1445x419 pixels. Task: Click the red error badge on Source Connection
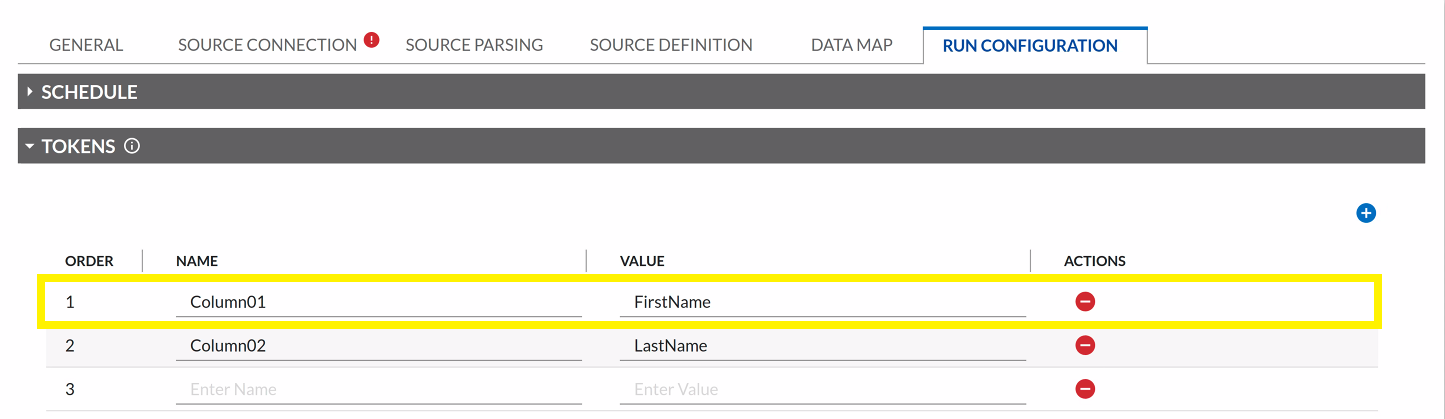pyautogui.click(x=372, y=41)
